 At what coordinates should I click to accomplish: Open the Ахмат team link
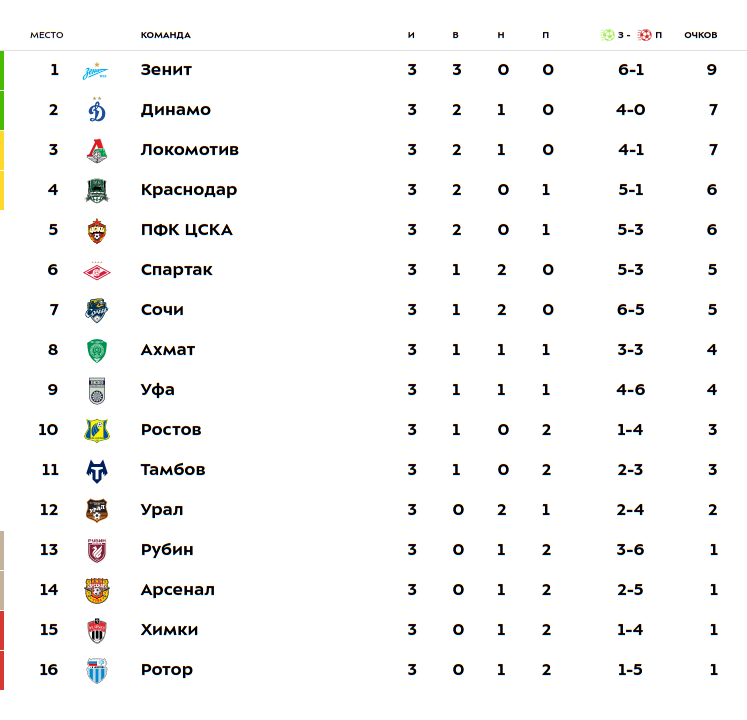coord(168,350)
